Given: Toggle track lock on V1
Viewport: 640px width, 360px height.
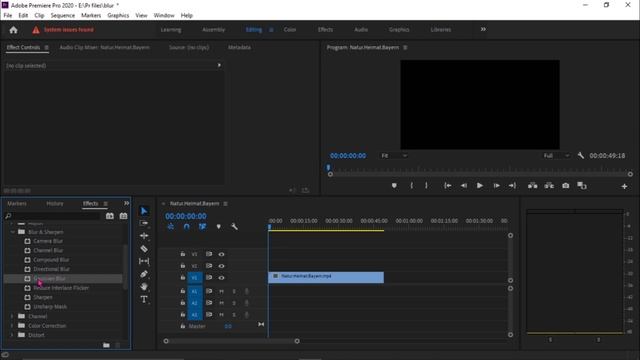Looking at the screenshot, I should point(183,278).
